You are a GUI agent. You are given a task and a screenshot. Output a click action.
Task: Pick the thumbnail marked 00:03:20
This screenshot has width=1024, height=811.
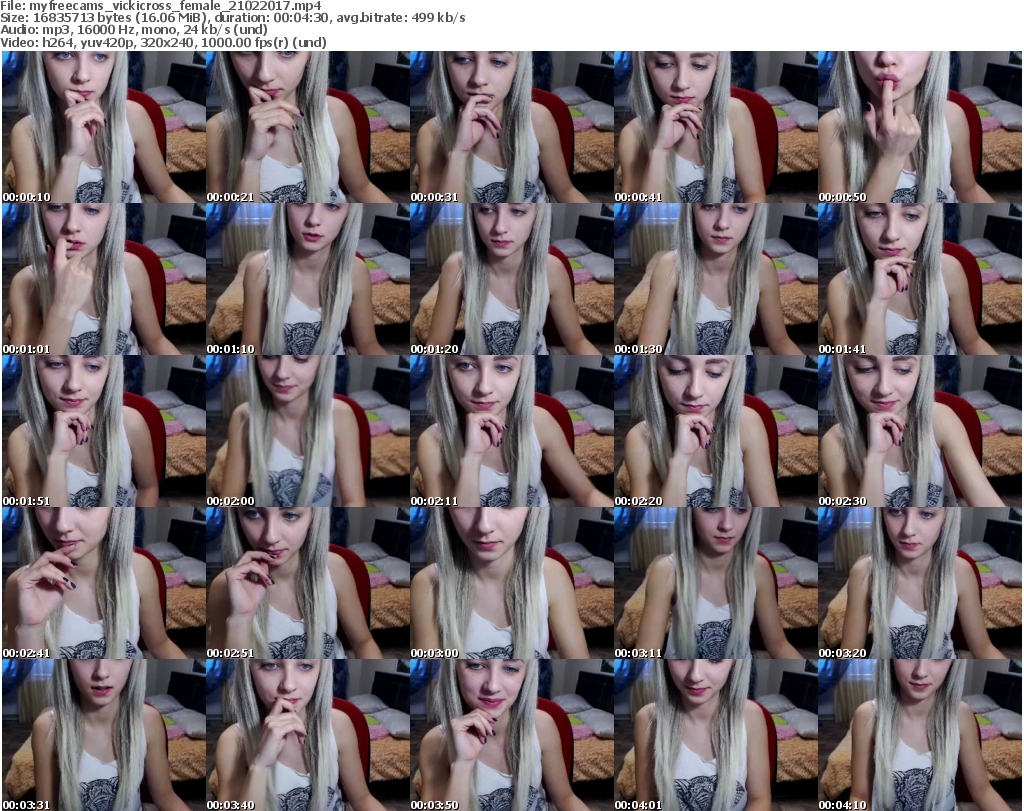pos(920,584)
